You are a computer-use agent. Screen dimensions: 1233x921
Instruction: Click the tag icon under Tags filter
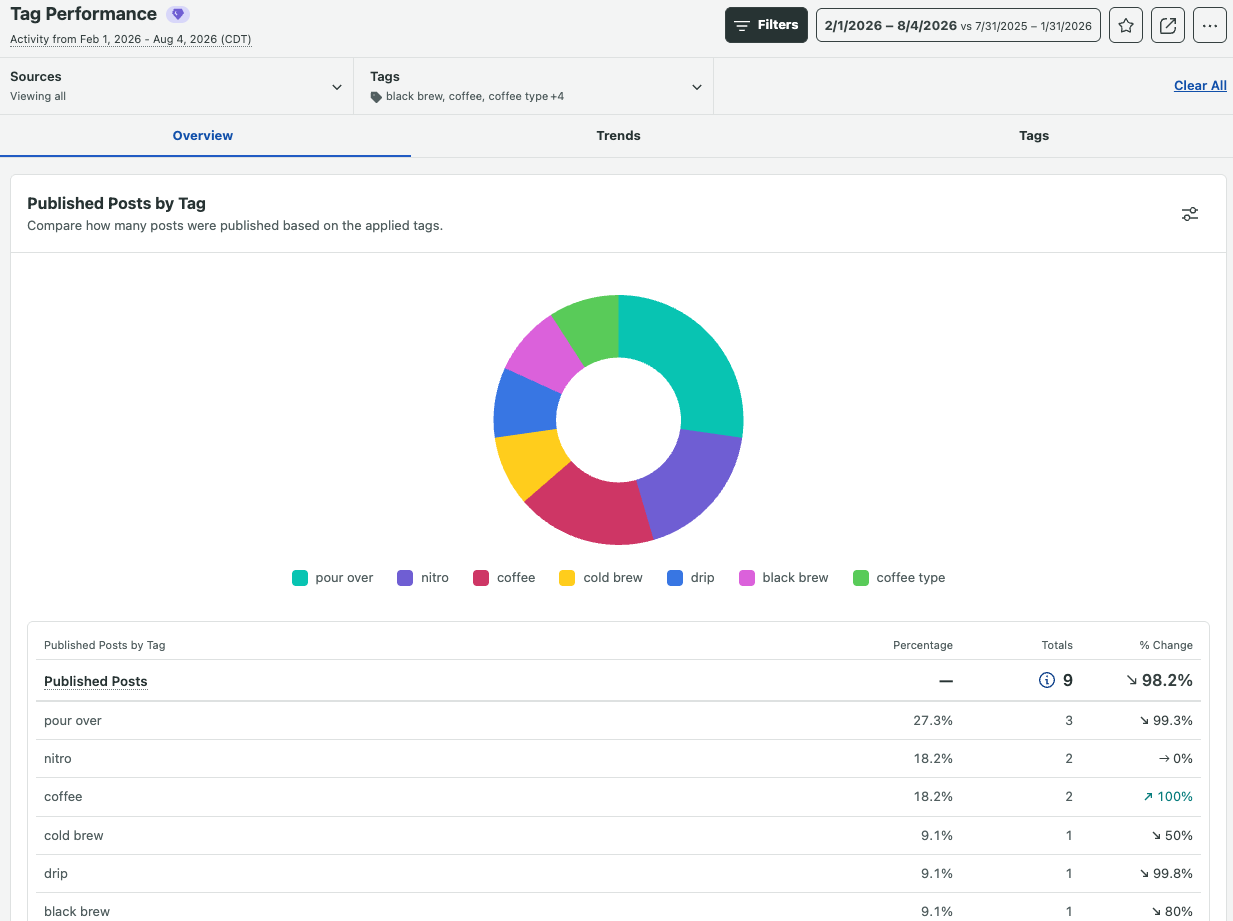(x=376, y=97)
